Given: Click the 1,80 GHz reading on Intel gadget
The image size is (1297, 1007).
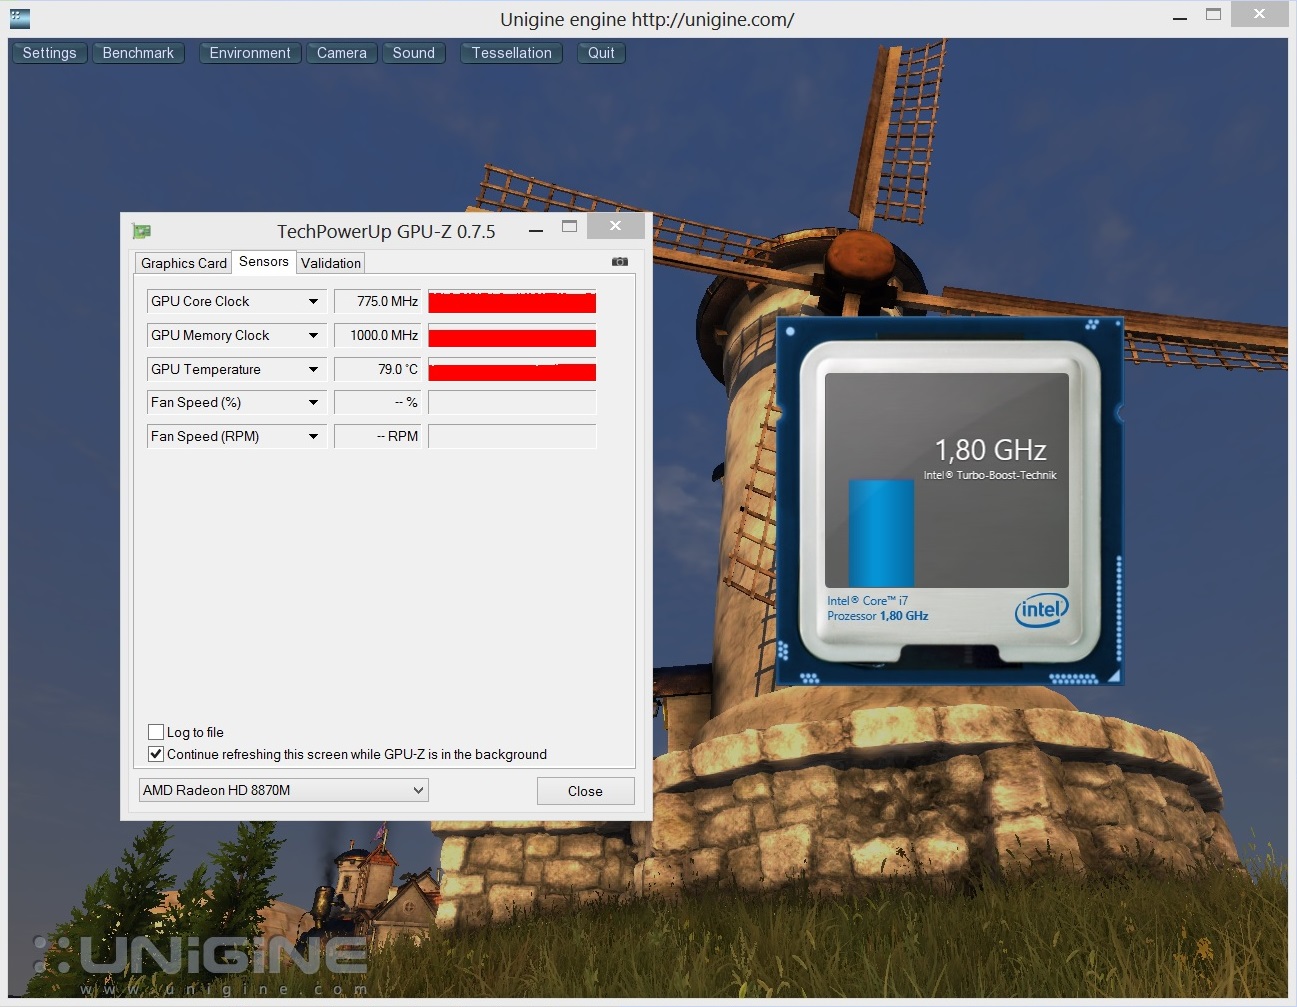Looking at the screenshot, I should tap(990, 450).
